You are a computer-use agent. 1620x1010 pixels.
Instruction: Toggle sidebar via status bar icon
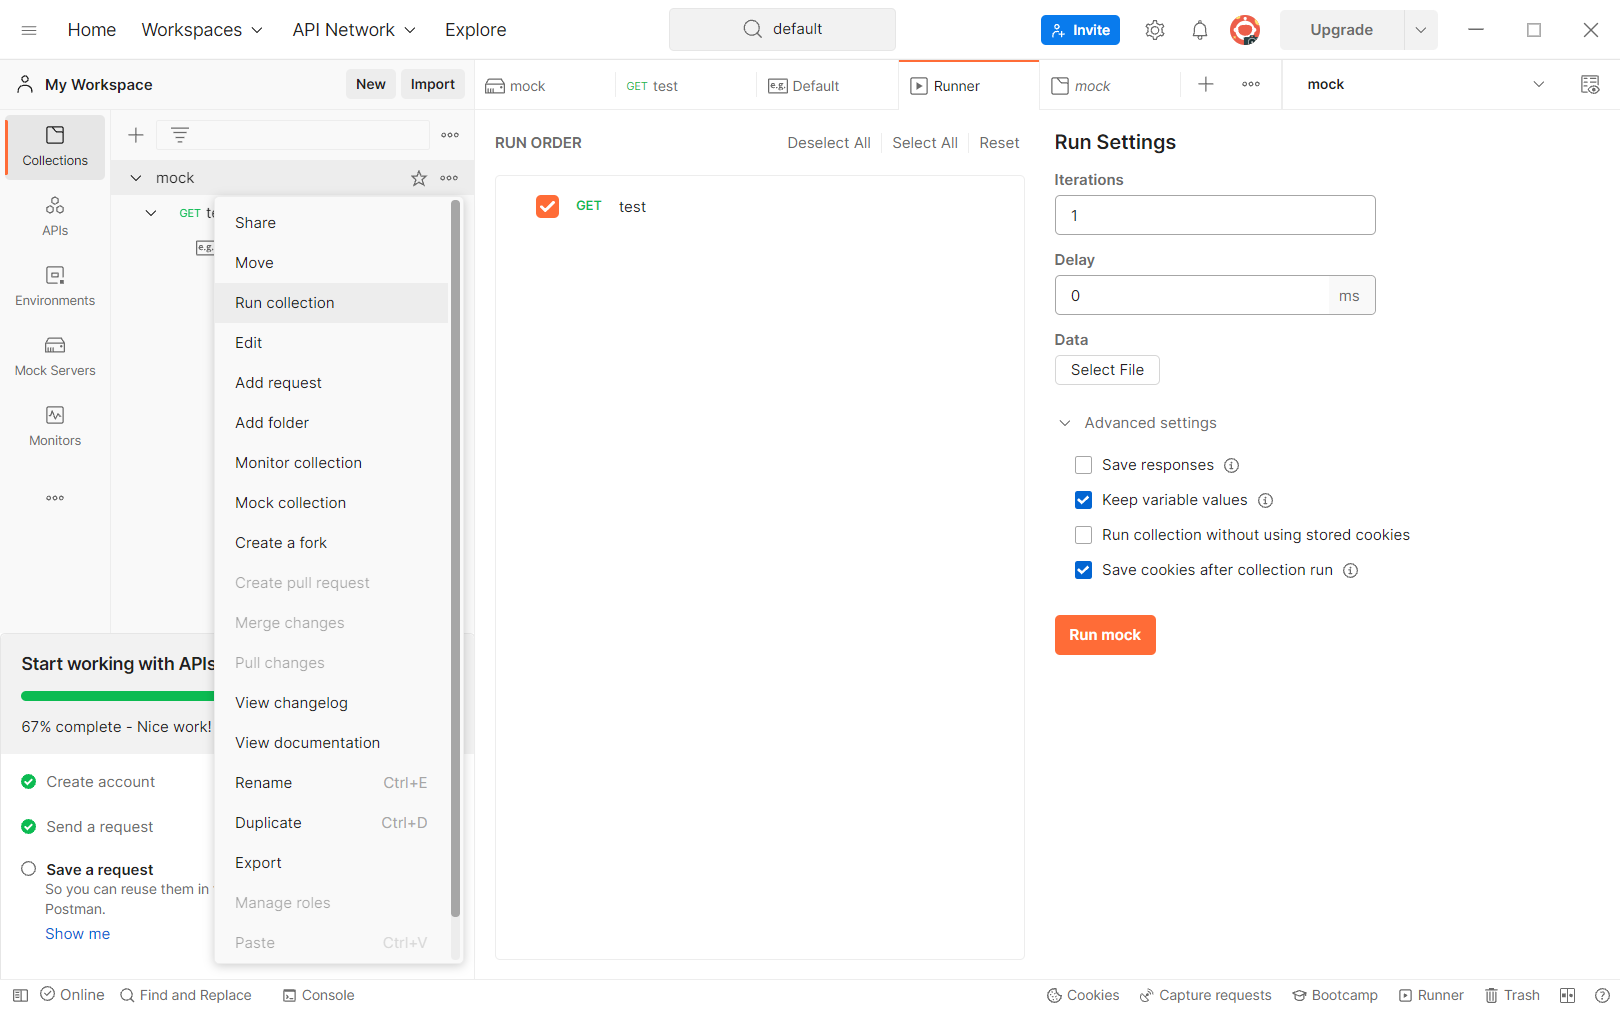tap(20, 995)
